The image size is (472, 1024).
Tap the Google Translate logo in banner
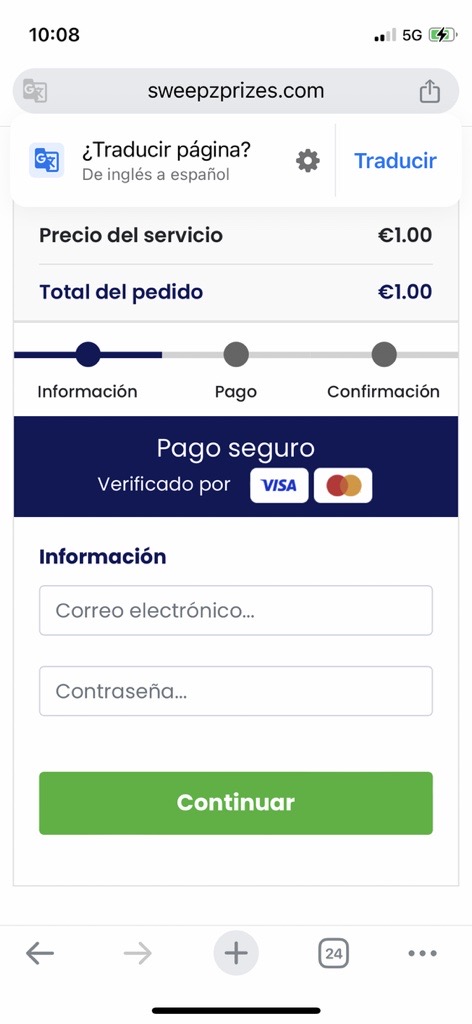tap(46, 161)
